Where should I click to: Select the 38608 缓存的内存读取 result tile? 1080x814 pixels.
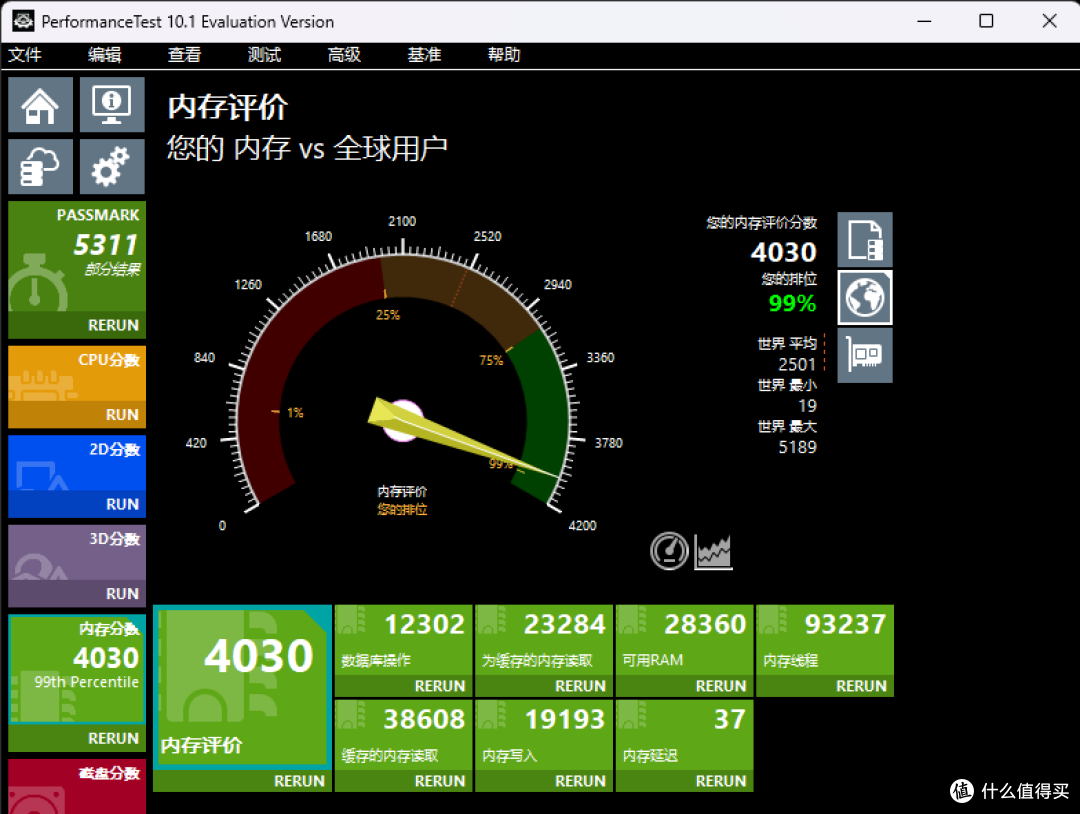pos(404,735)
